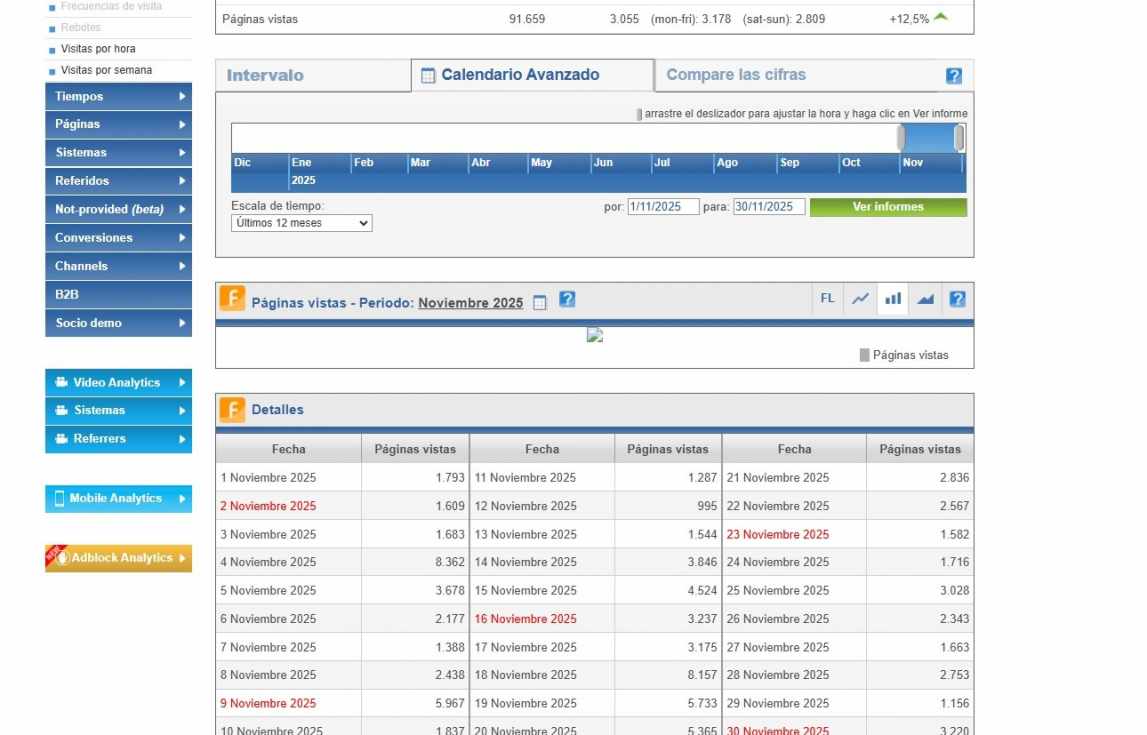Expand the Conversiones sidebar menu

click(118, 238)
